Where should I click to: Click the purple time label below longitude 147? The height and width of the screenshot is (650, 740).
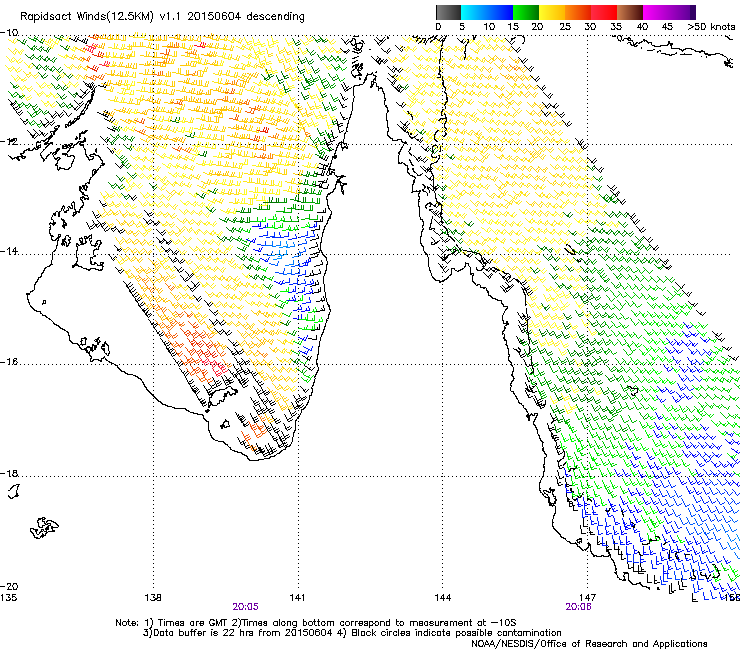pyautogui.click(x=578, y=607)
